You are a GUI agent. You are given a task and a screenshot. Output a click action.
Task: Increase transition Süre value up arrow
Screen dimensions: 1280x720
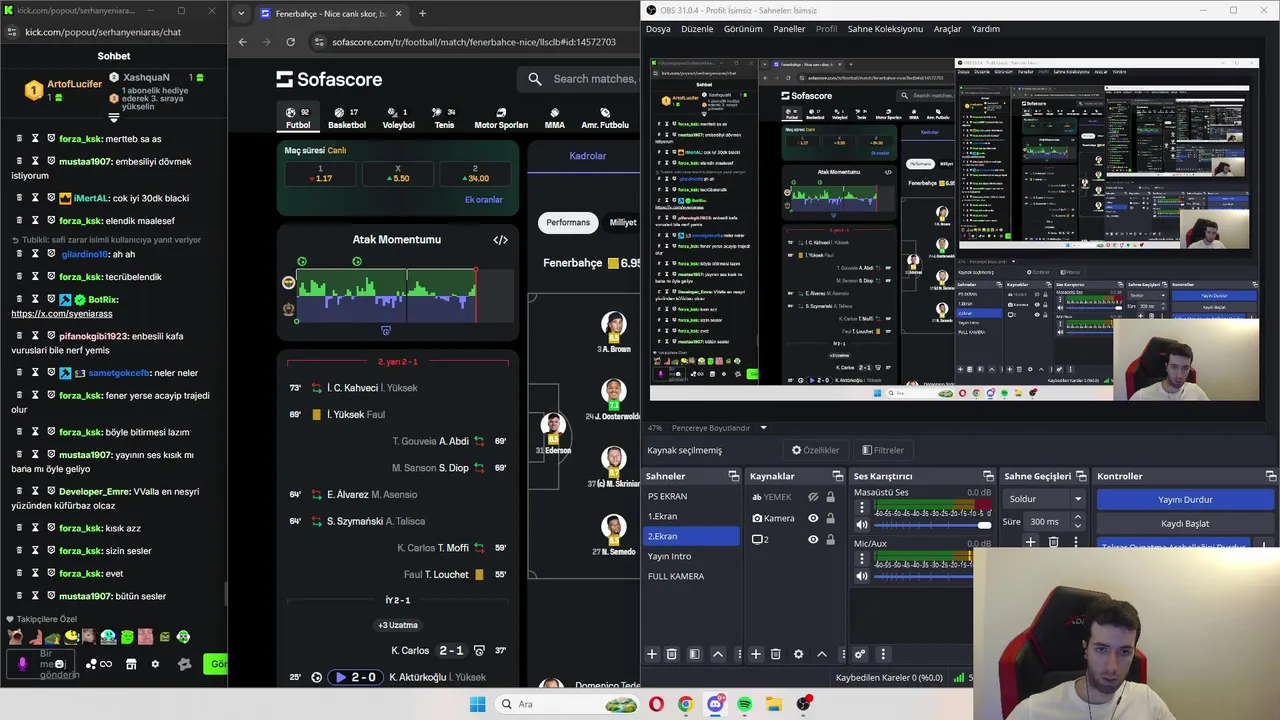(x=1077, y=517)
